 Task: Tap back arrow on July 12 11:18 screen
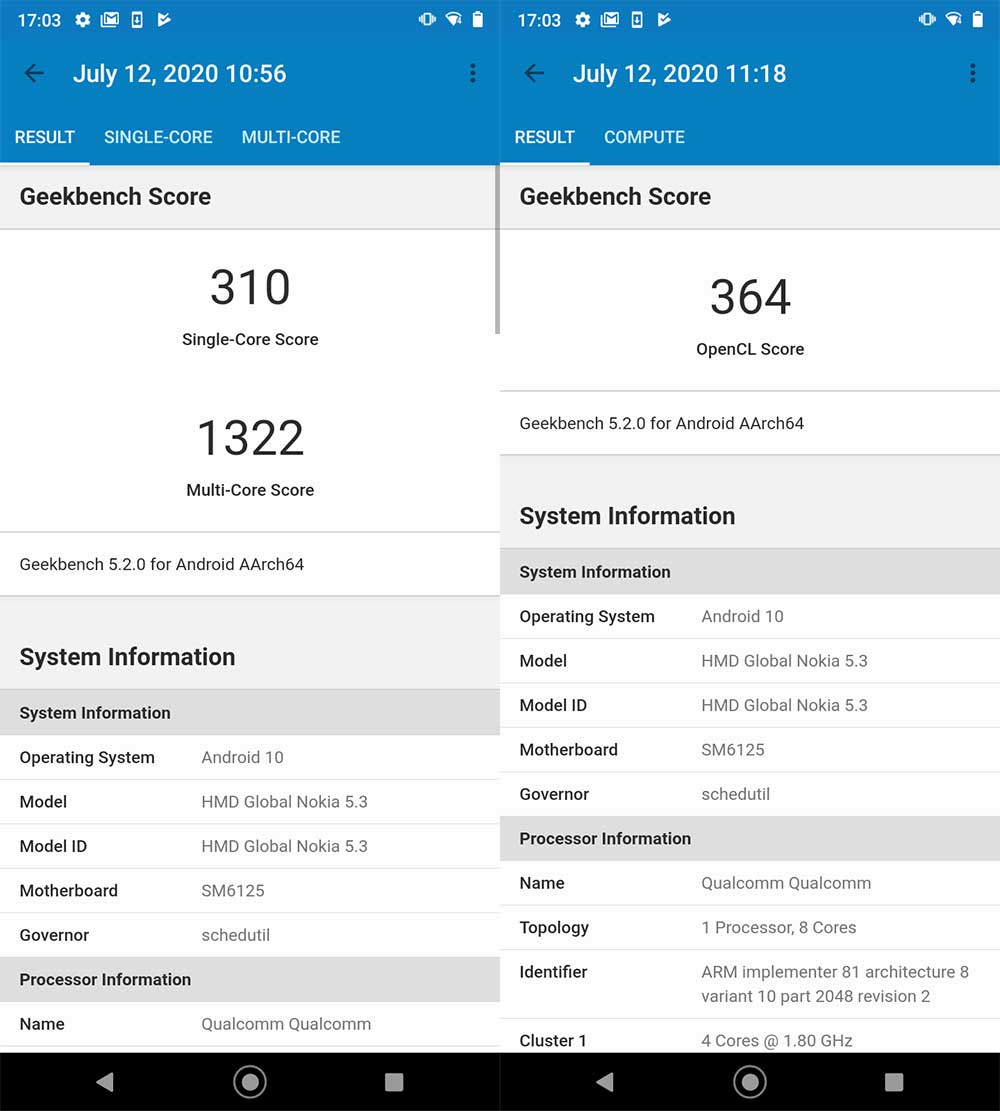click(534, 73)
